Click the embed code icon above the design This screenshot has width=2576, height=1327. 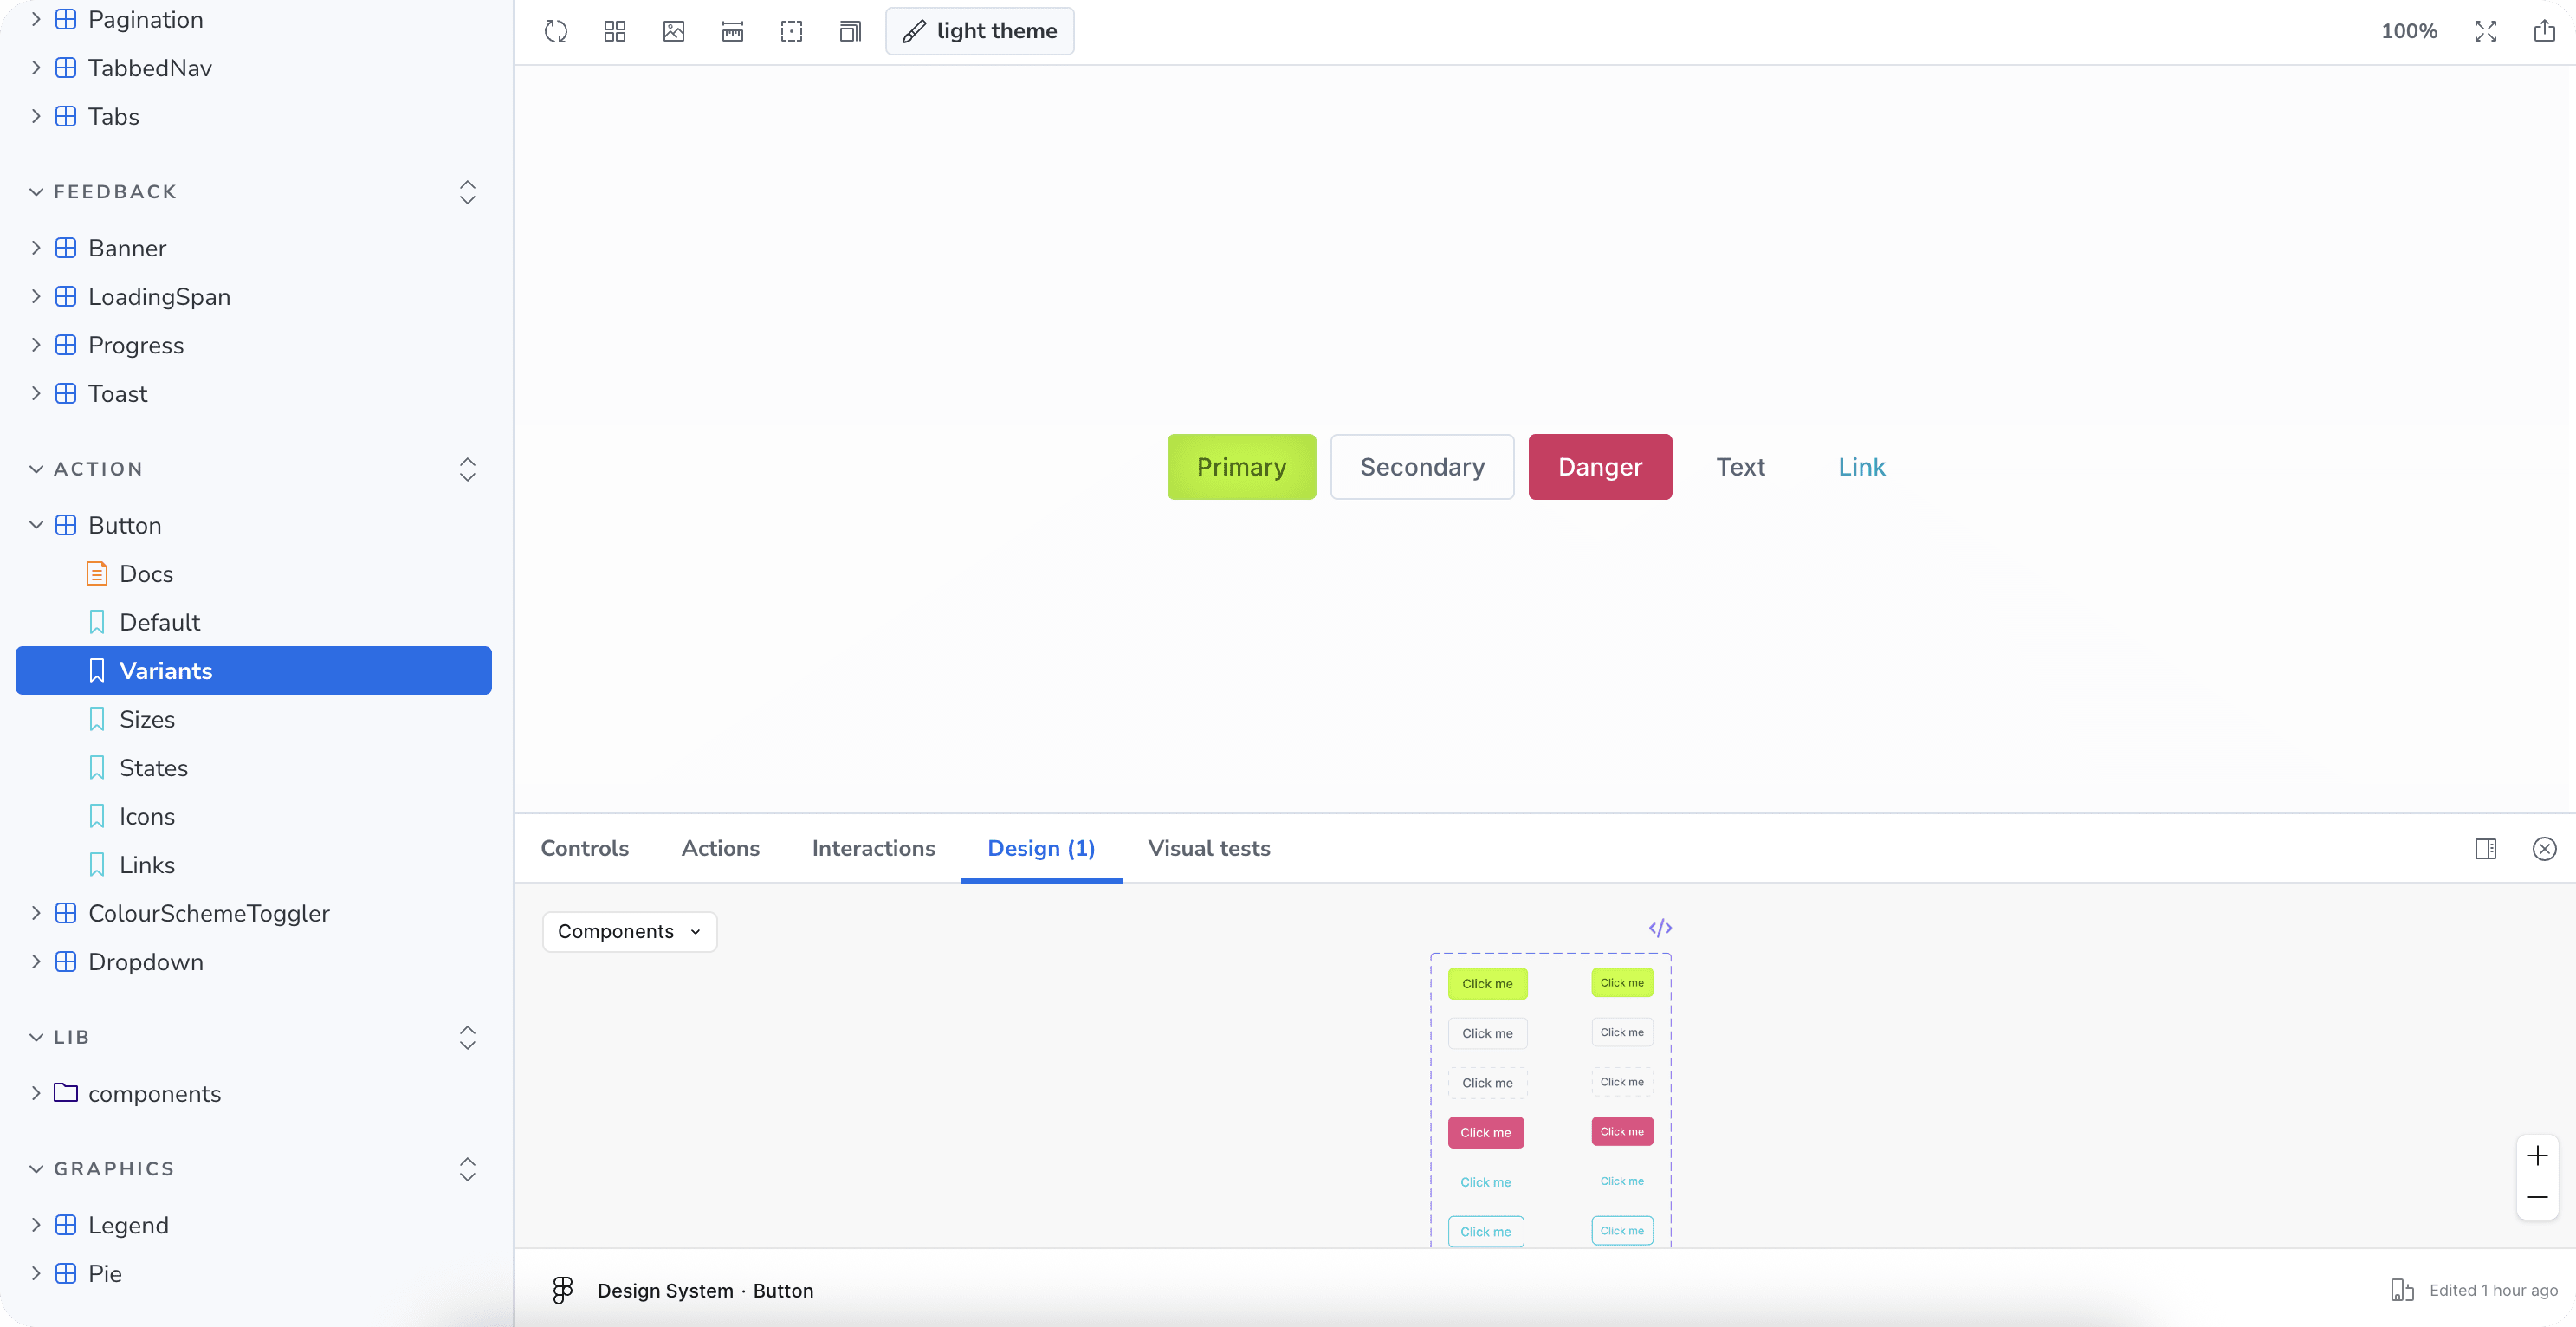point(1660,928)
